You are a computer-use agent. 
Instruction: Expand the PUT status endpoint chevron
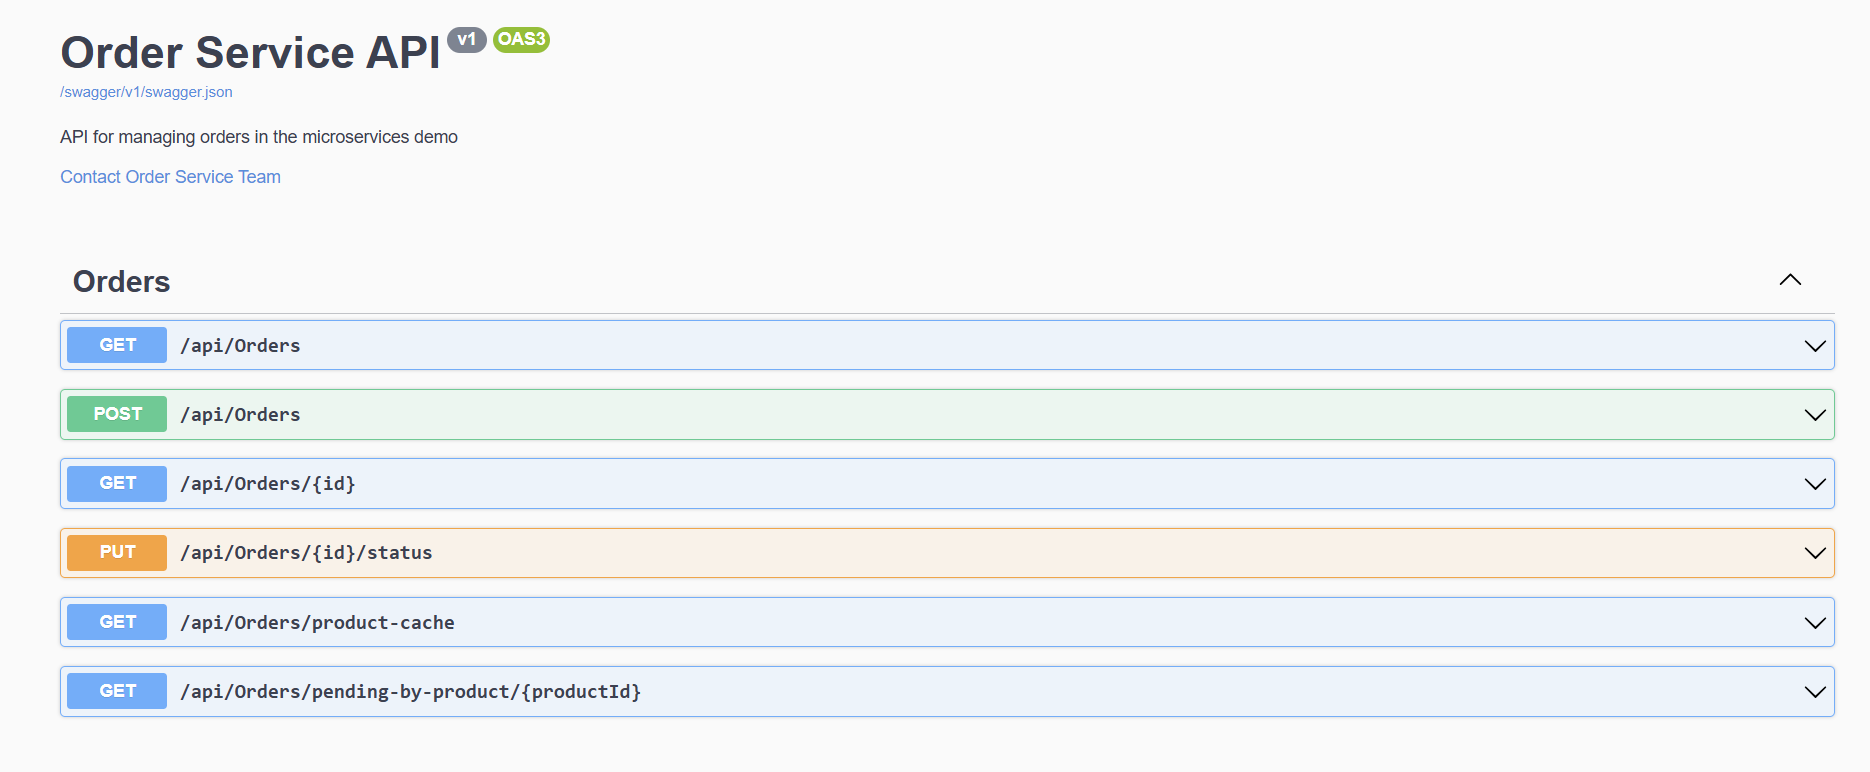[x=1814, y=553]
